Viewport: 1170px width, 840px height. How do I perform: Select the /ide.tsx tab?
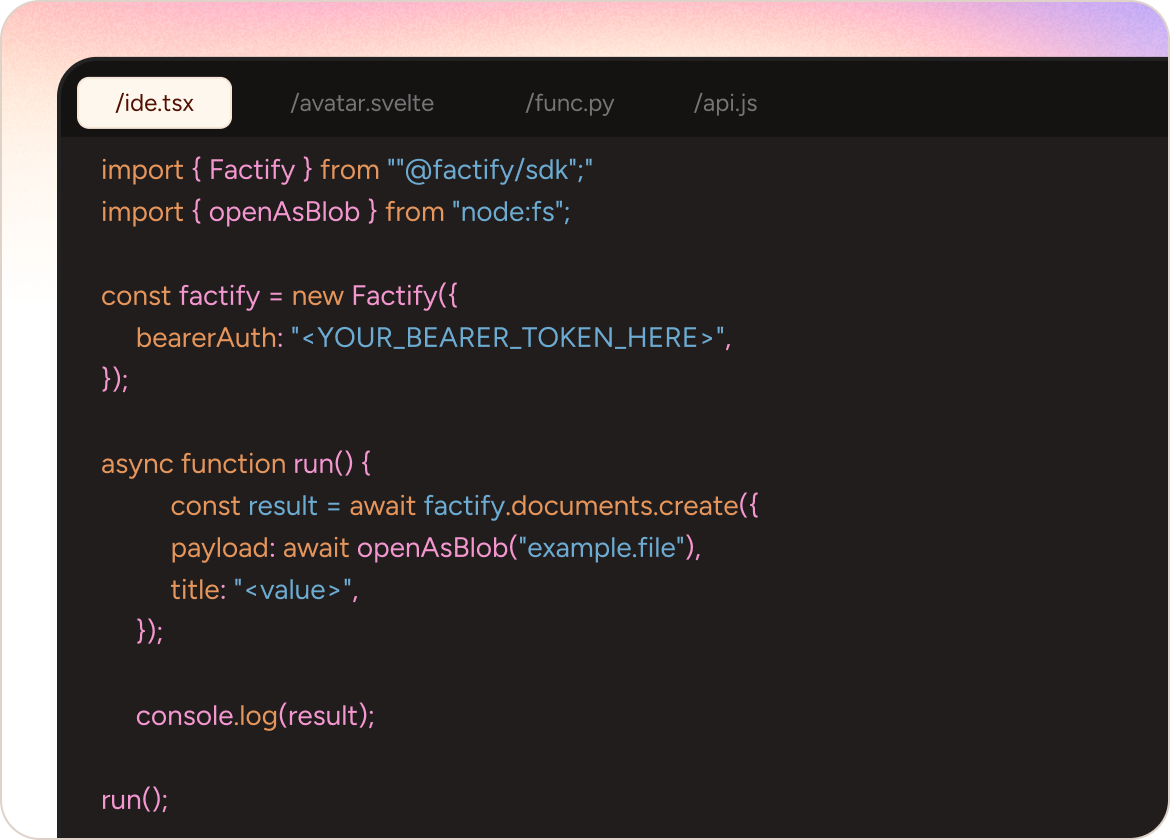coord(154,103)
